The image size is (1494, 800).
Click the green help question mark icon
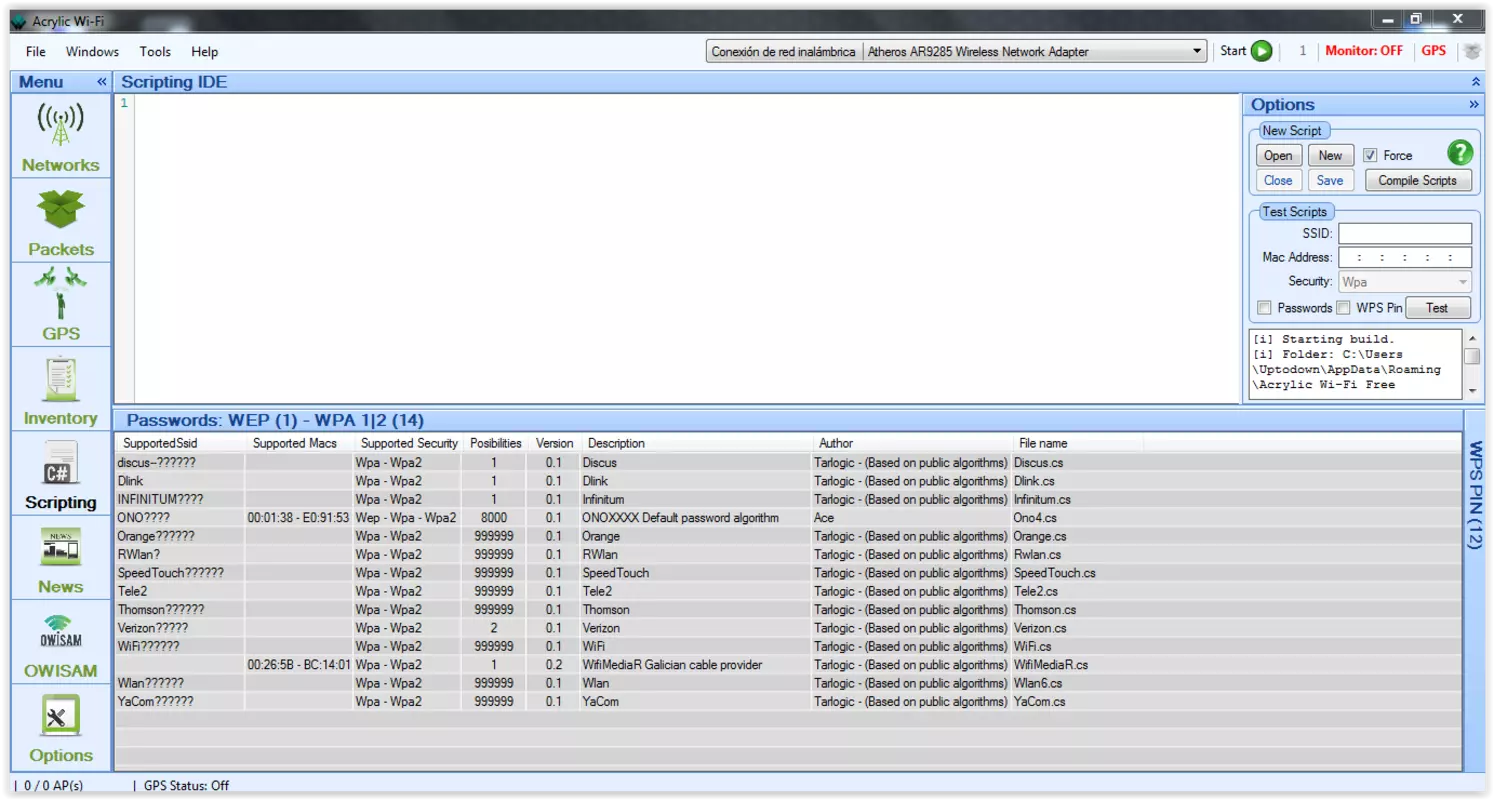point(1460,153)
